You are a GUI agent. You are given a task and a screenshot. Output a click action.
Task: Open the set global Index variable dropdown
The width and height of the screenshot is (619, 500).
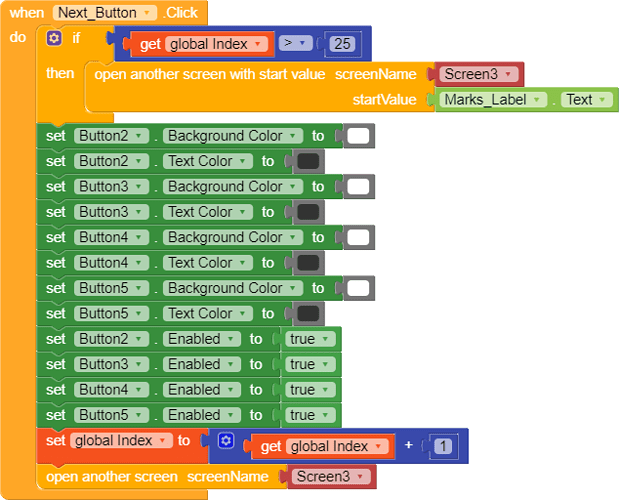coord(121,440)
